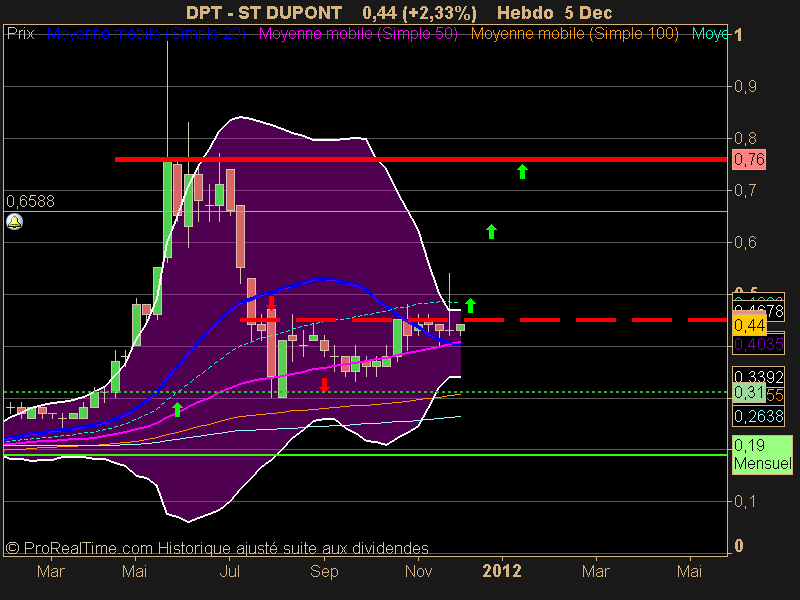Click the Jul label on the time axis
The height and width of the screenshot is (600, 800).
230,571
